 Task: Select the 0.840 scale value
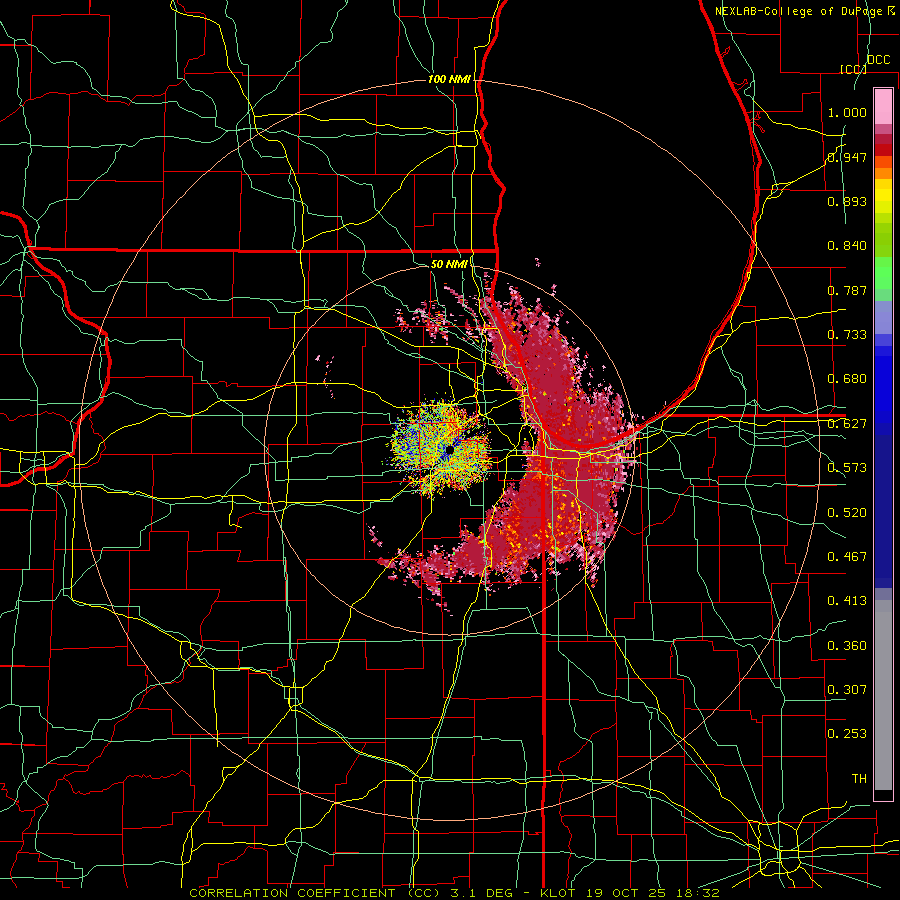(847, 246)
